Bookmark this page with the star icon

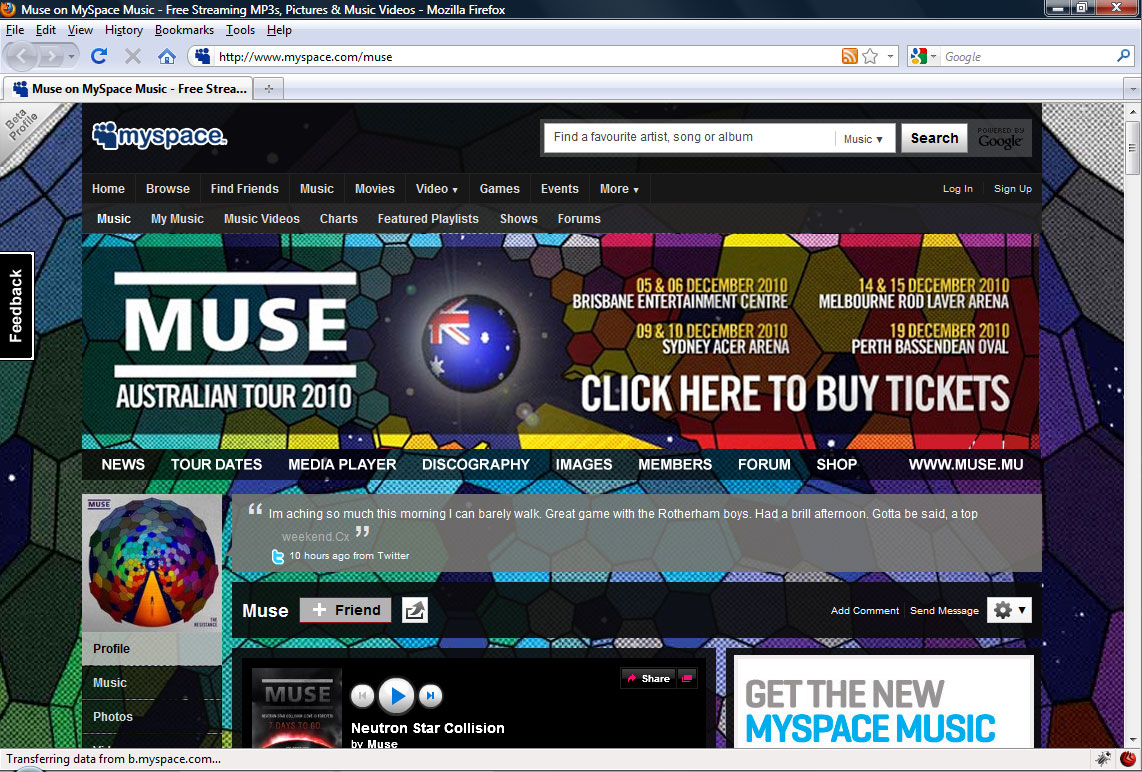click(870, 56)
